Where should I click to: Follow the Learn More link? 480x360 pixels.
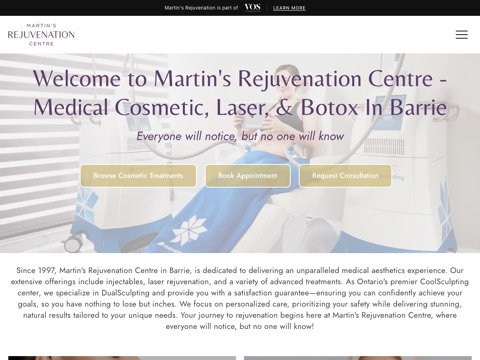click(x=289, y=8)
